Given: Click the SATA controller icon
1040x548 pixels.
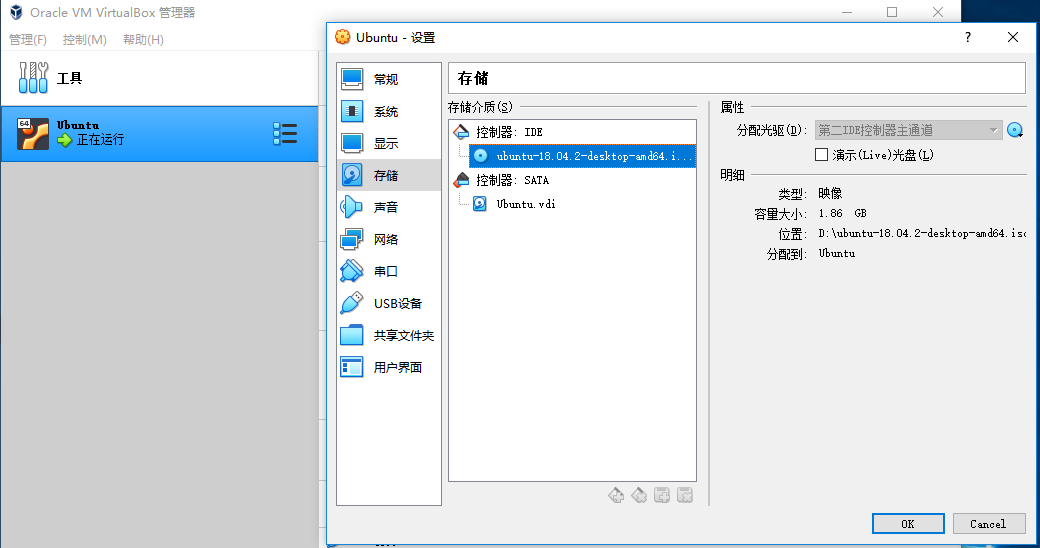Looking at the screenshot, I should point(461,180).
